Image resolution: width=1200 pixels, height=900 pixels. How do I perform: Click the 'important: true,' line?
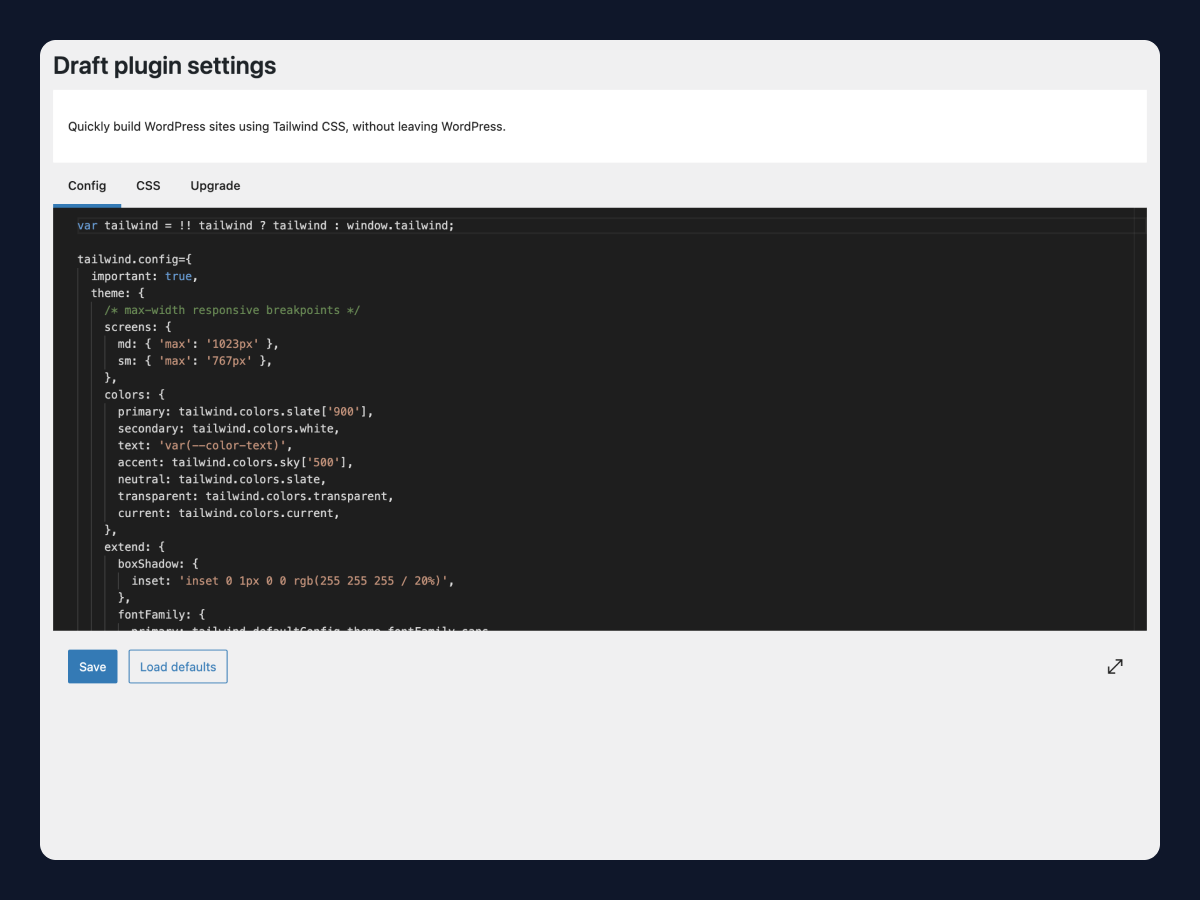point(145,276)
